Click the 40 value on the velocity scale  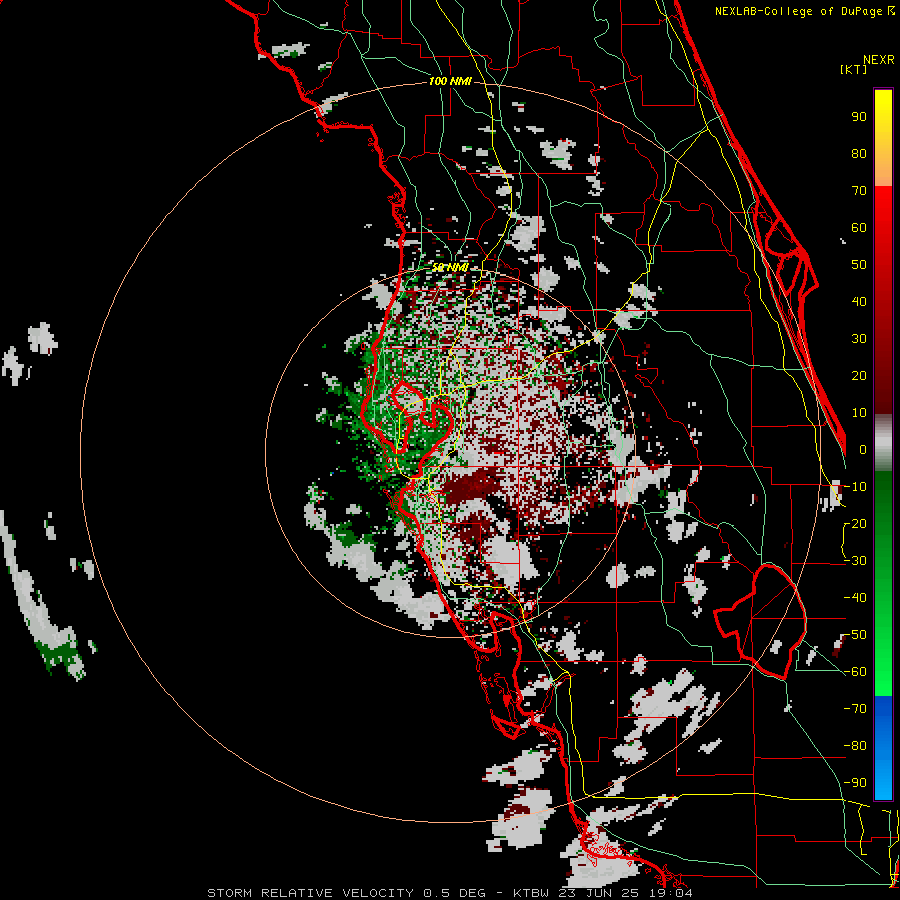tap(859, 301)
